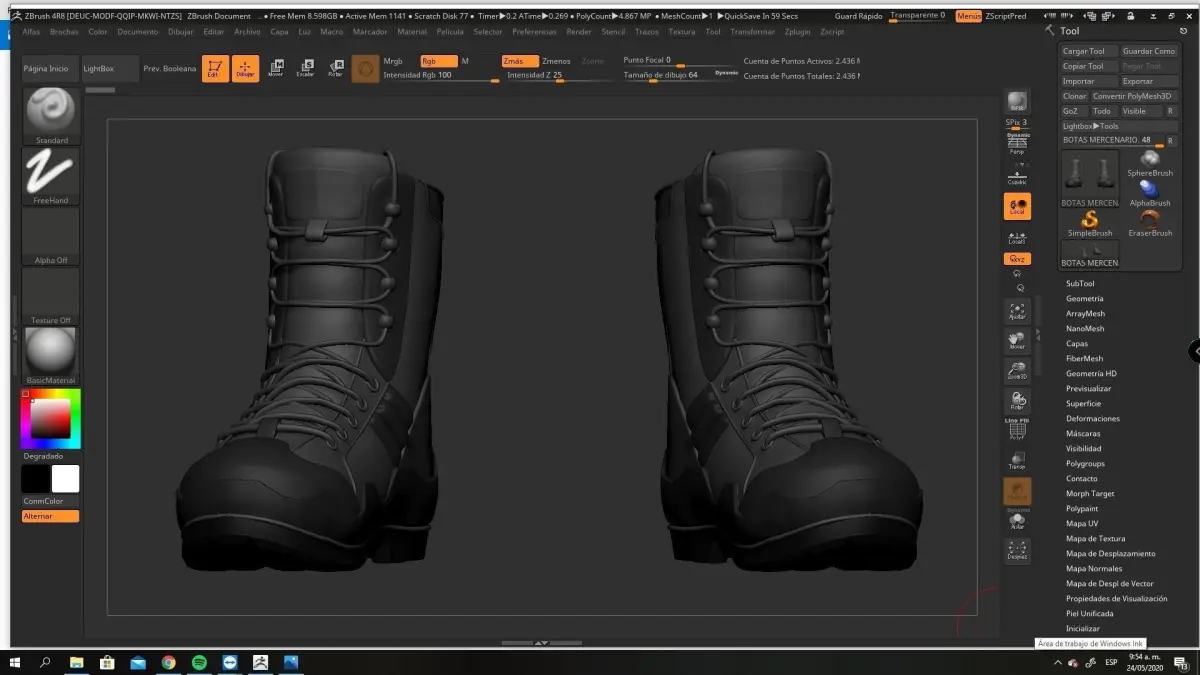Select the Escalar scale tool
The height and width of the screenshot is (675, 1200).
click(305, 68)
